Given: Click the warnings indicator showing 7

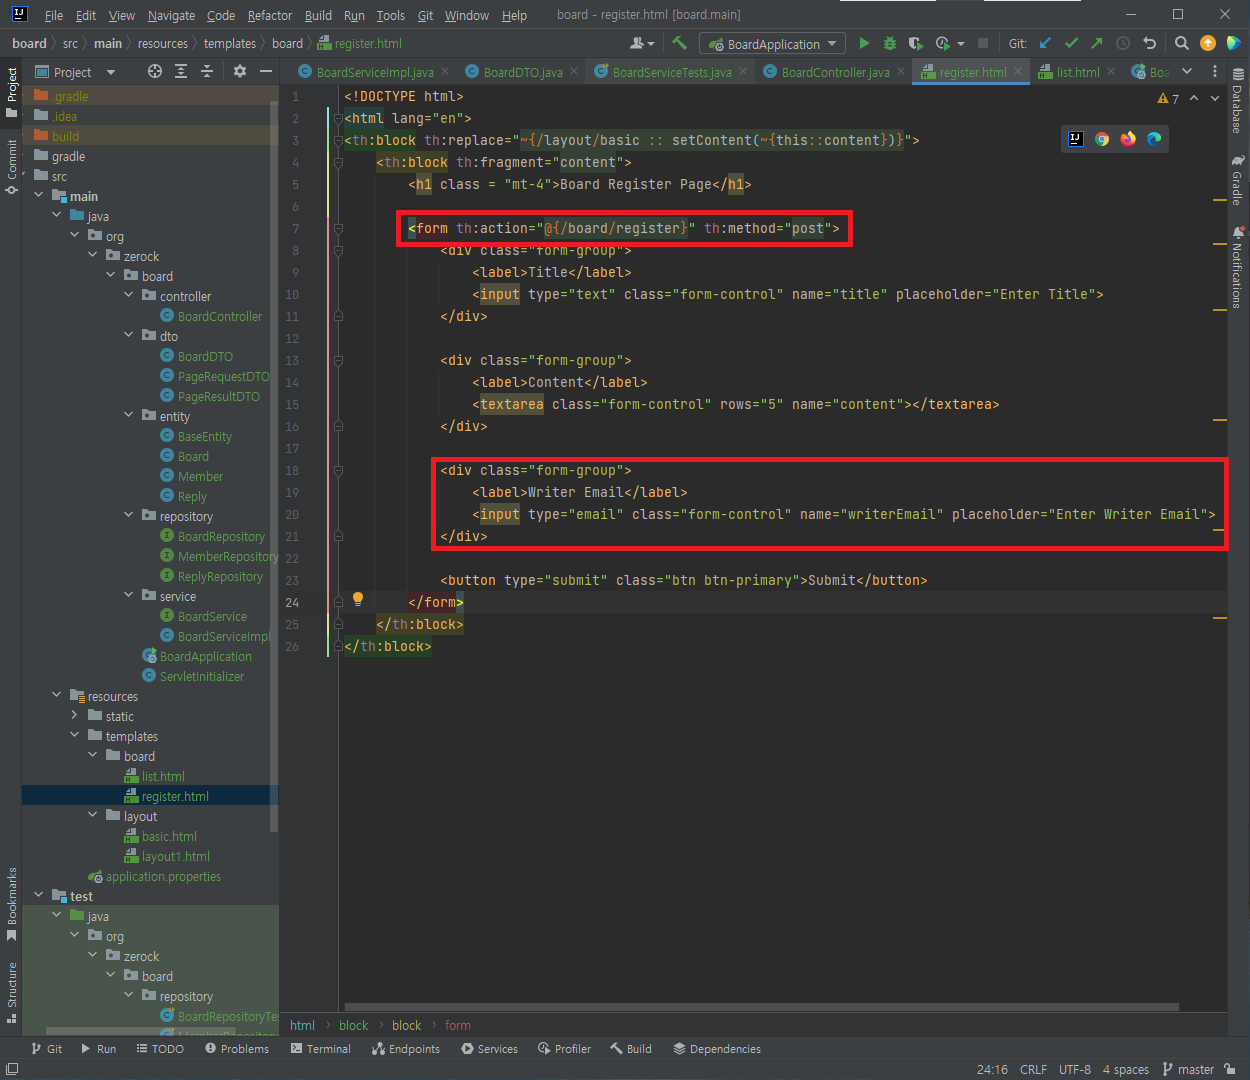Looking at the screenshot, I should (1168, 98).
